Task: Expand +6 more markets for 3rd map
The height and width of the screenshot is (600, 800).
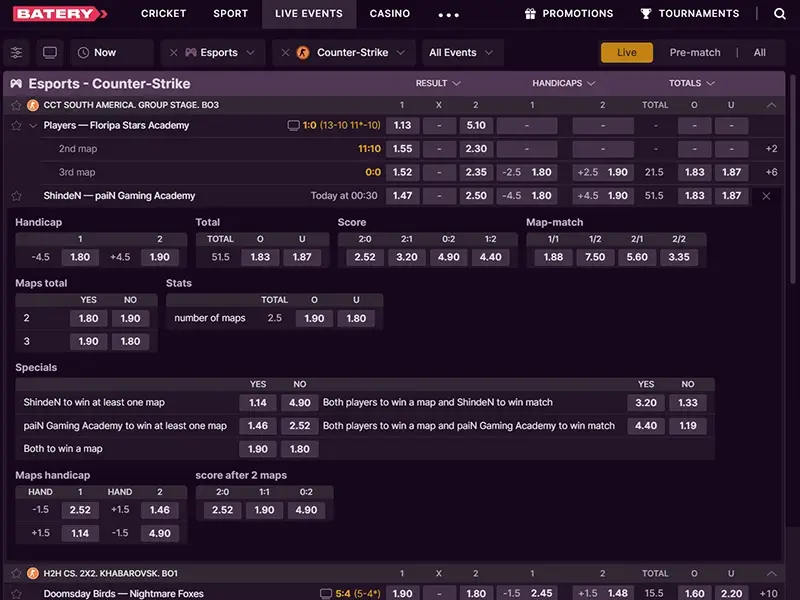Action: (771, 172)
